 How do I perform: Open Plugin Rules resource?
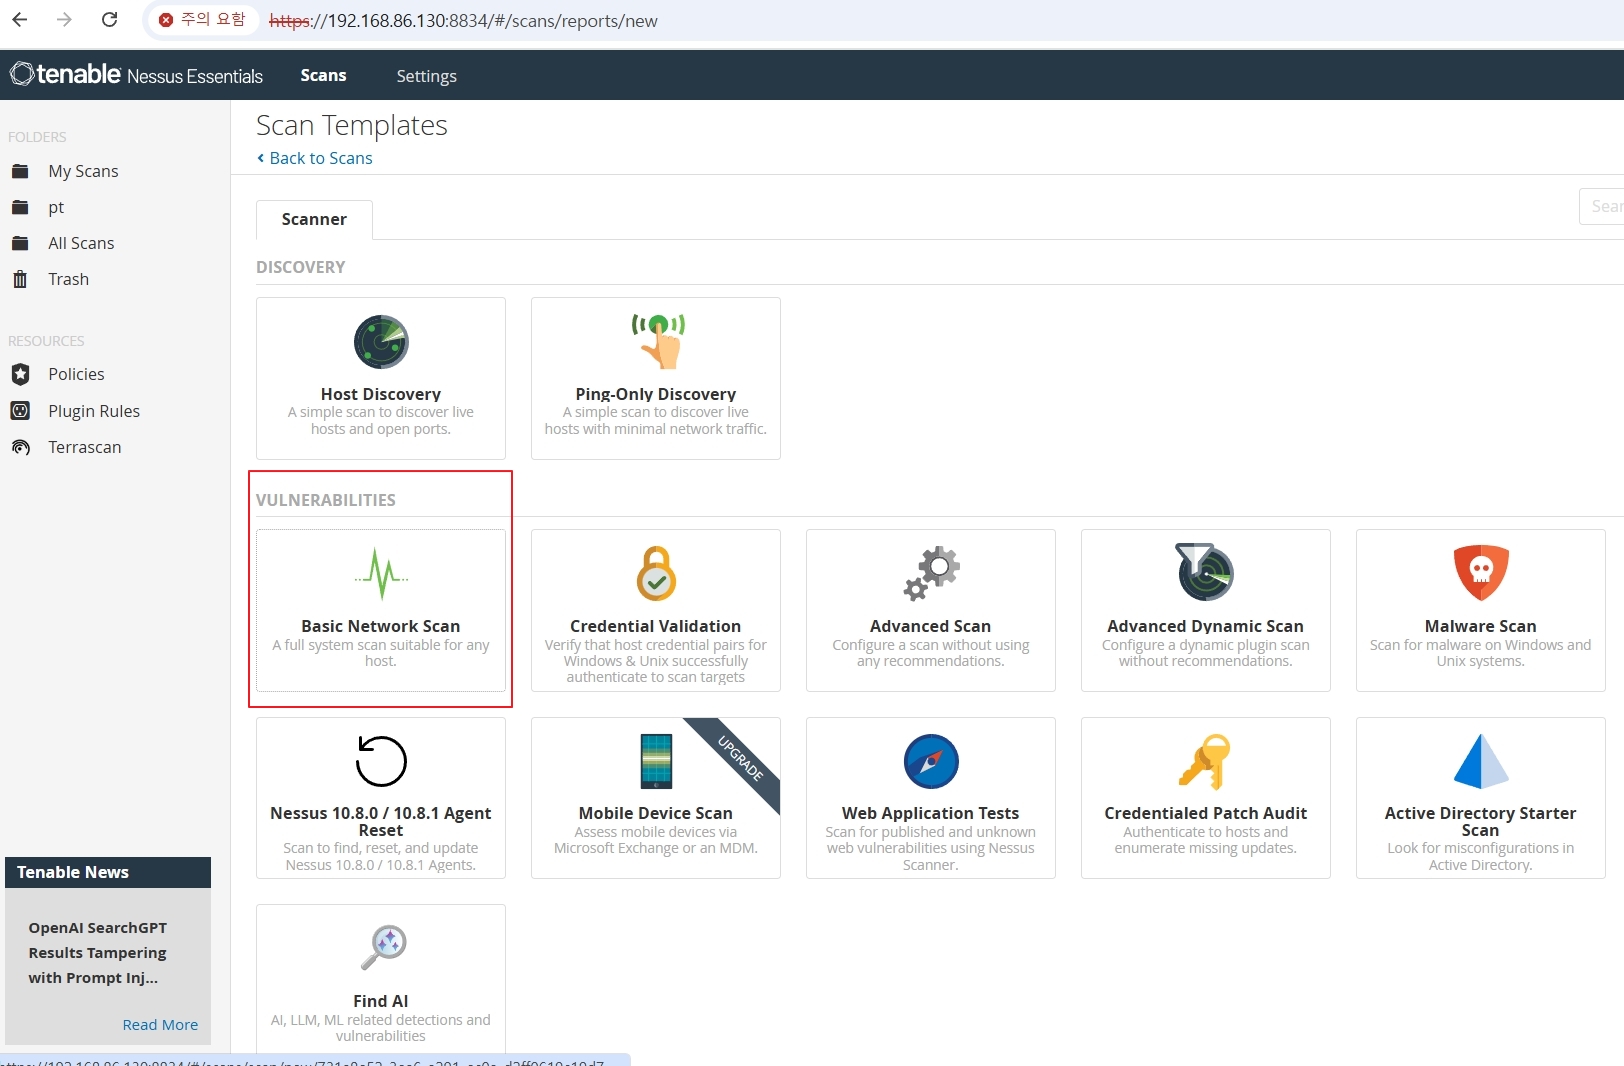[94, 411]
